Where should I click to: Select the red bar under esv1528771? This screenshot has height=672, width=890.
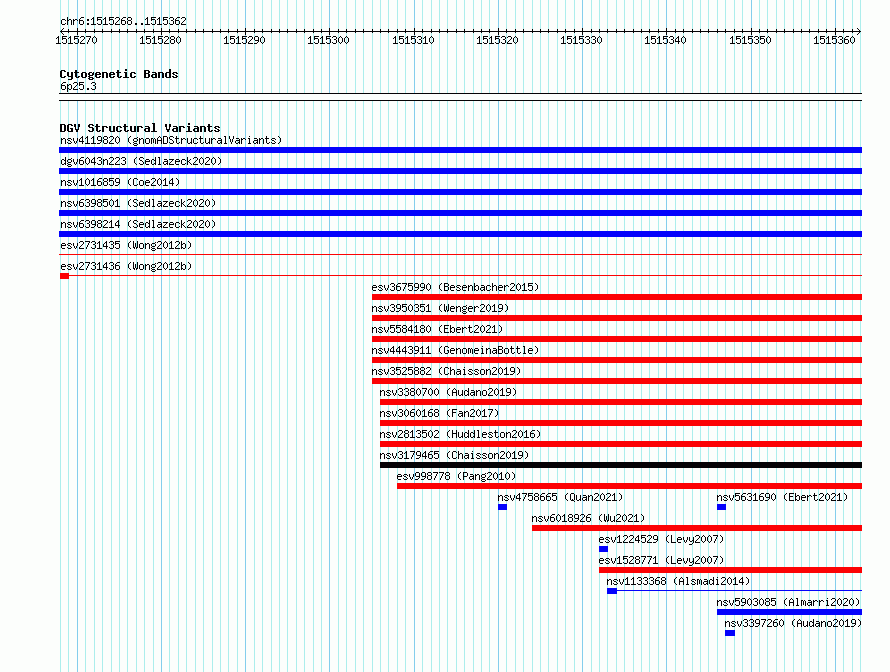pyautogui.click(x=731, y=570)
